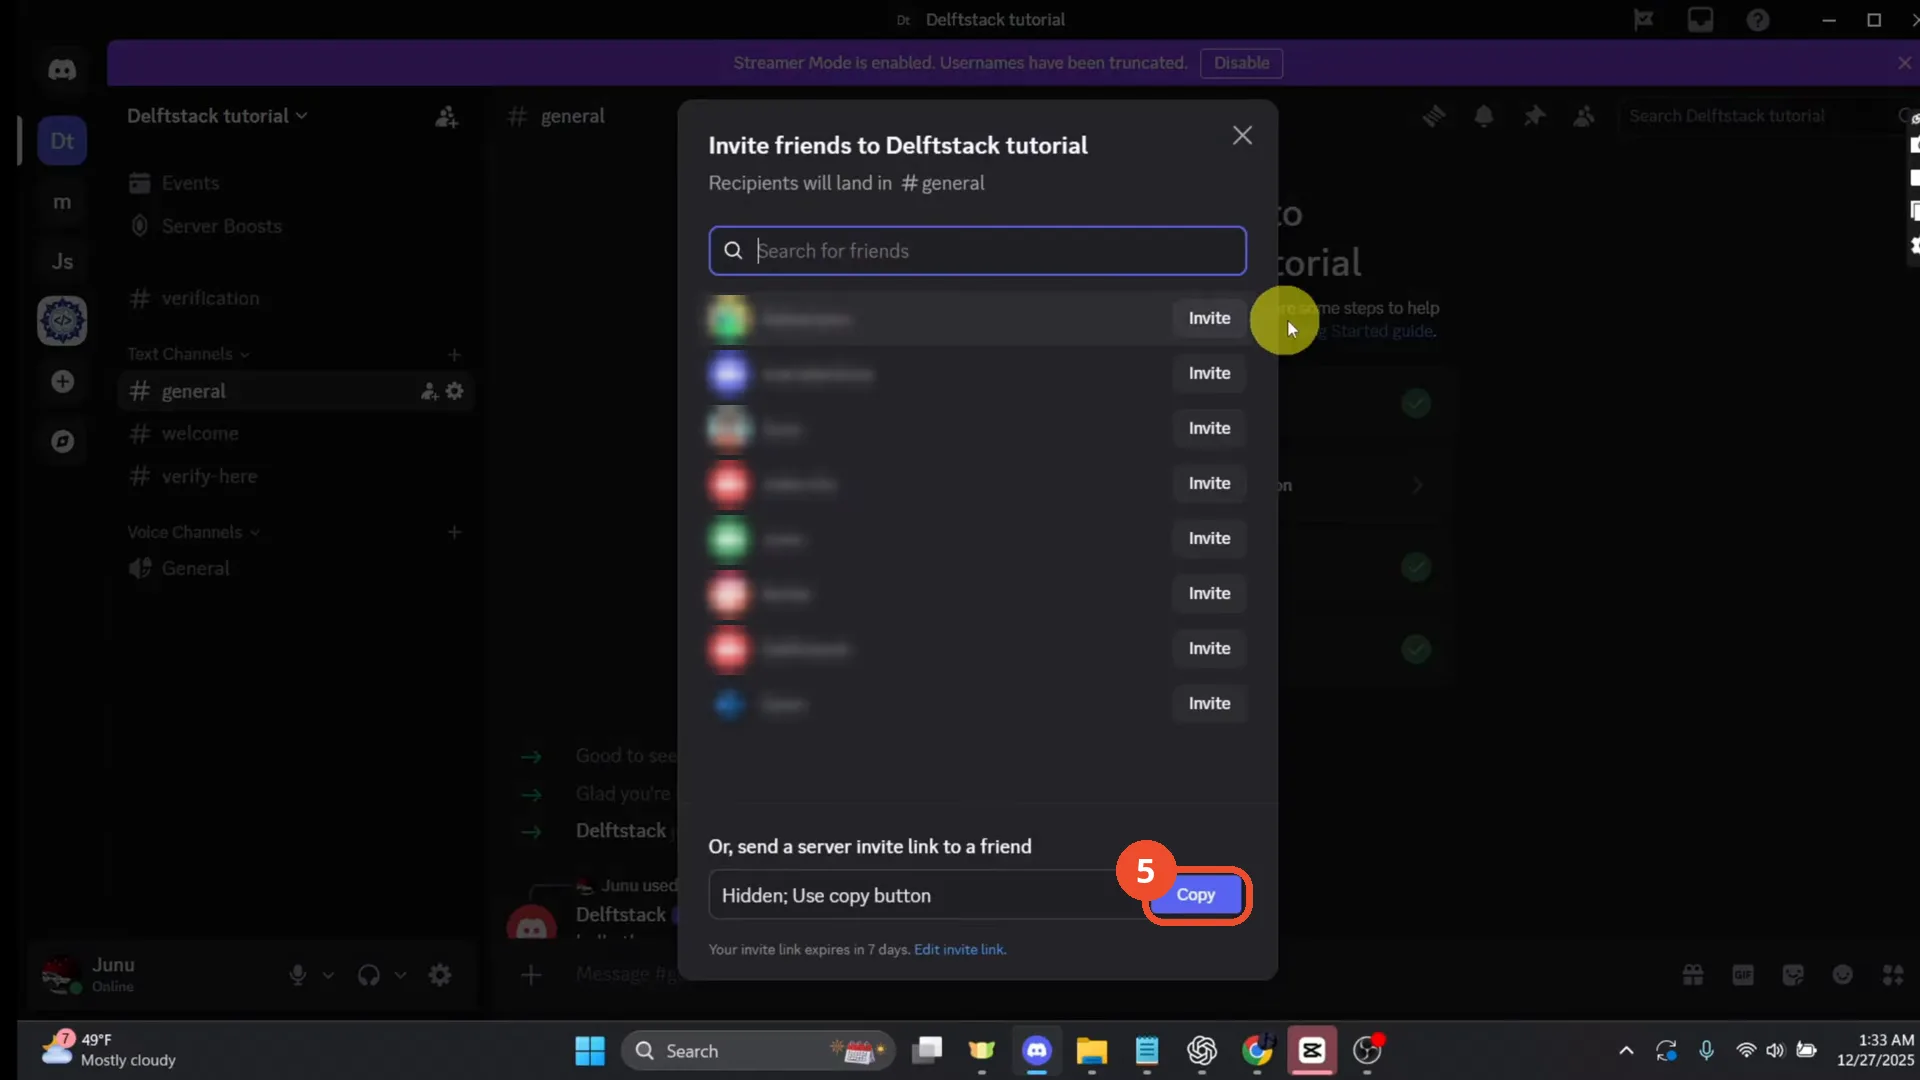Image resolution: width=1920 pixels, height=1080 pixels.
Task: Open the Edit invite link hyperlink
Action: (959, 950)
